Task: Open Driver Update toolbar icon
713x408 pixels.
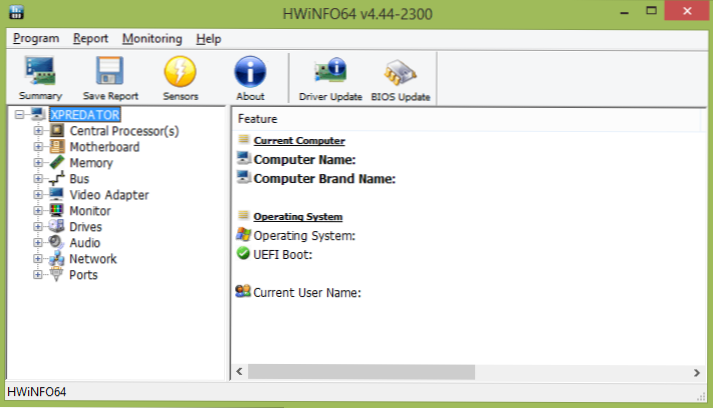Action: tap(330, 71)
